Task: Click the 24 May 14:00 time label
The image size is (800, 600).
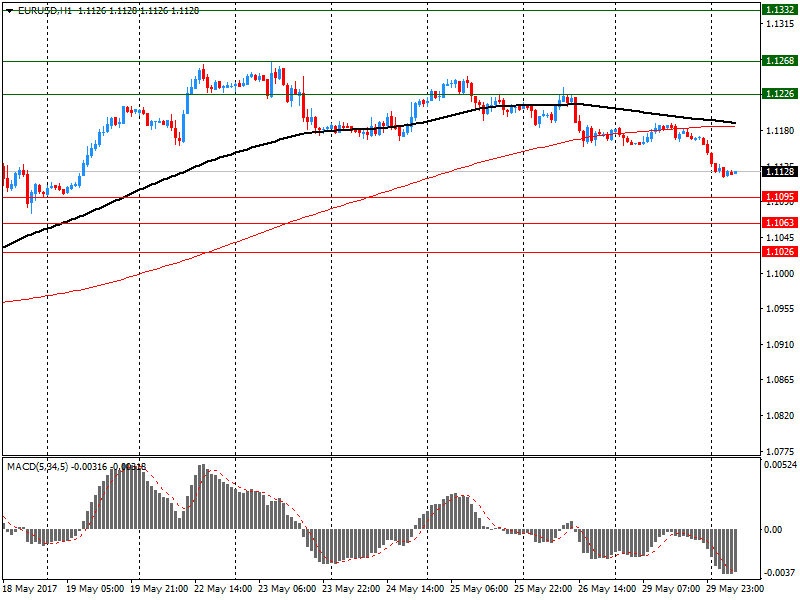Action: pos(415,588)
